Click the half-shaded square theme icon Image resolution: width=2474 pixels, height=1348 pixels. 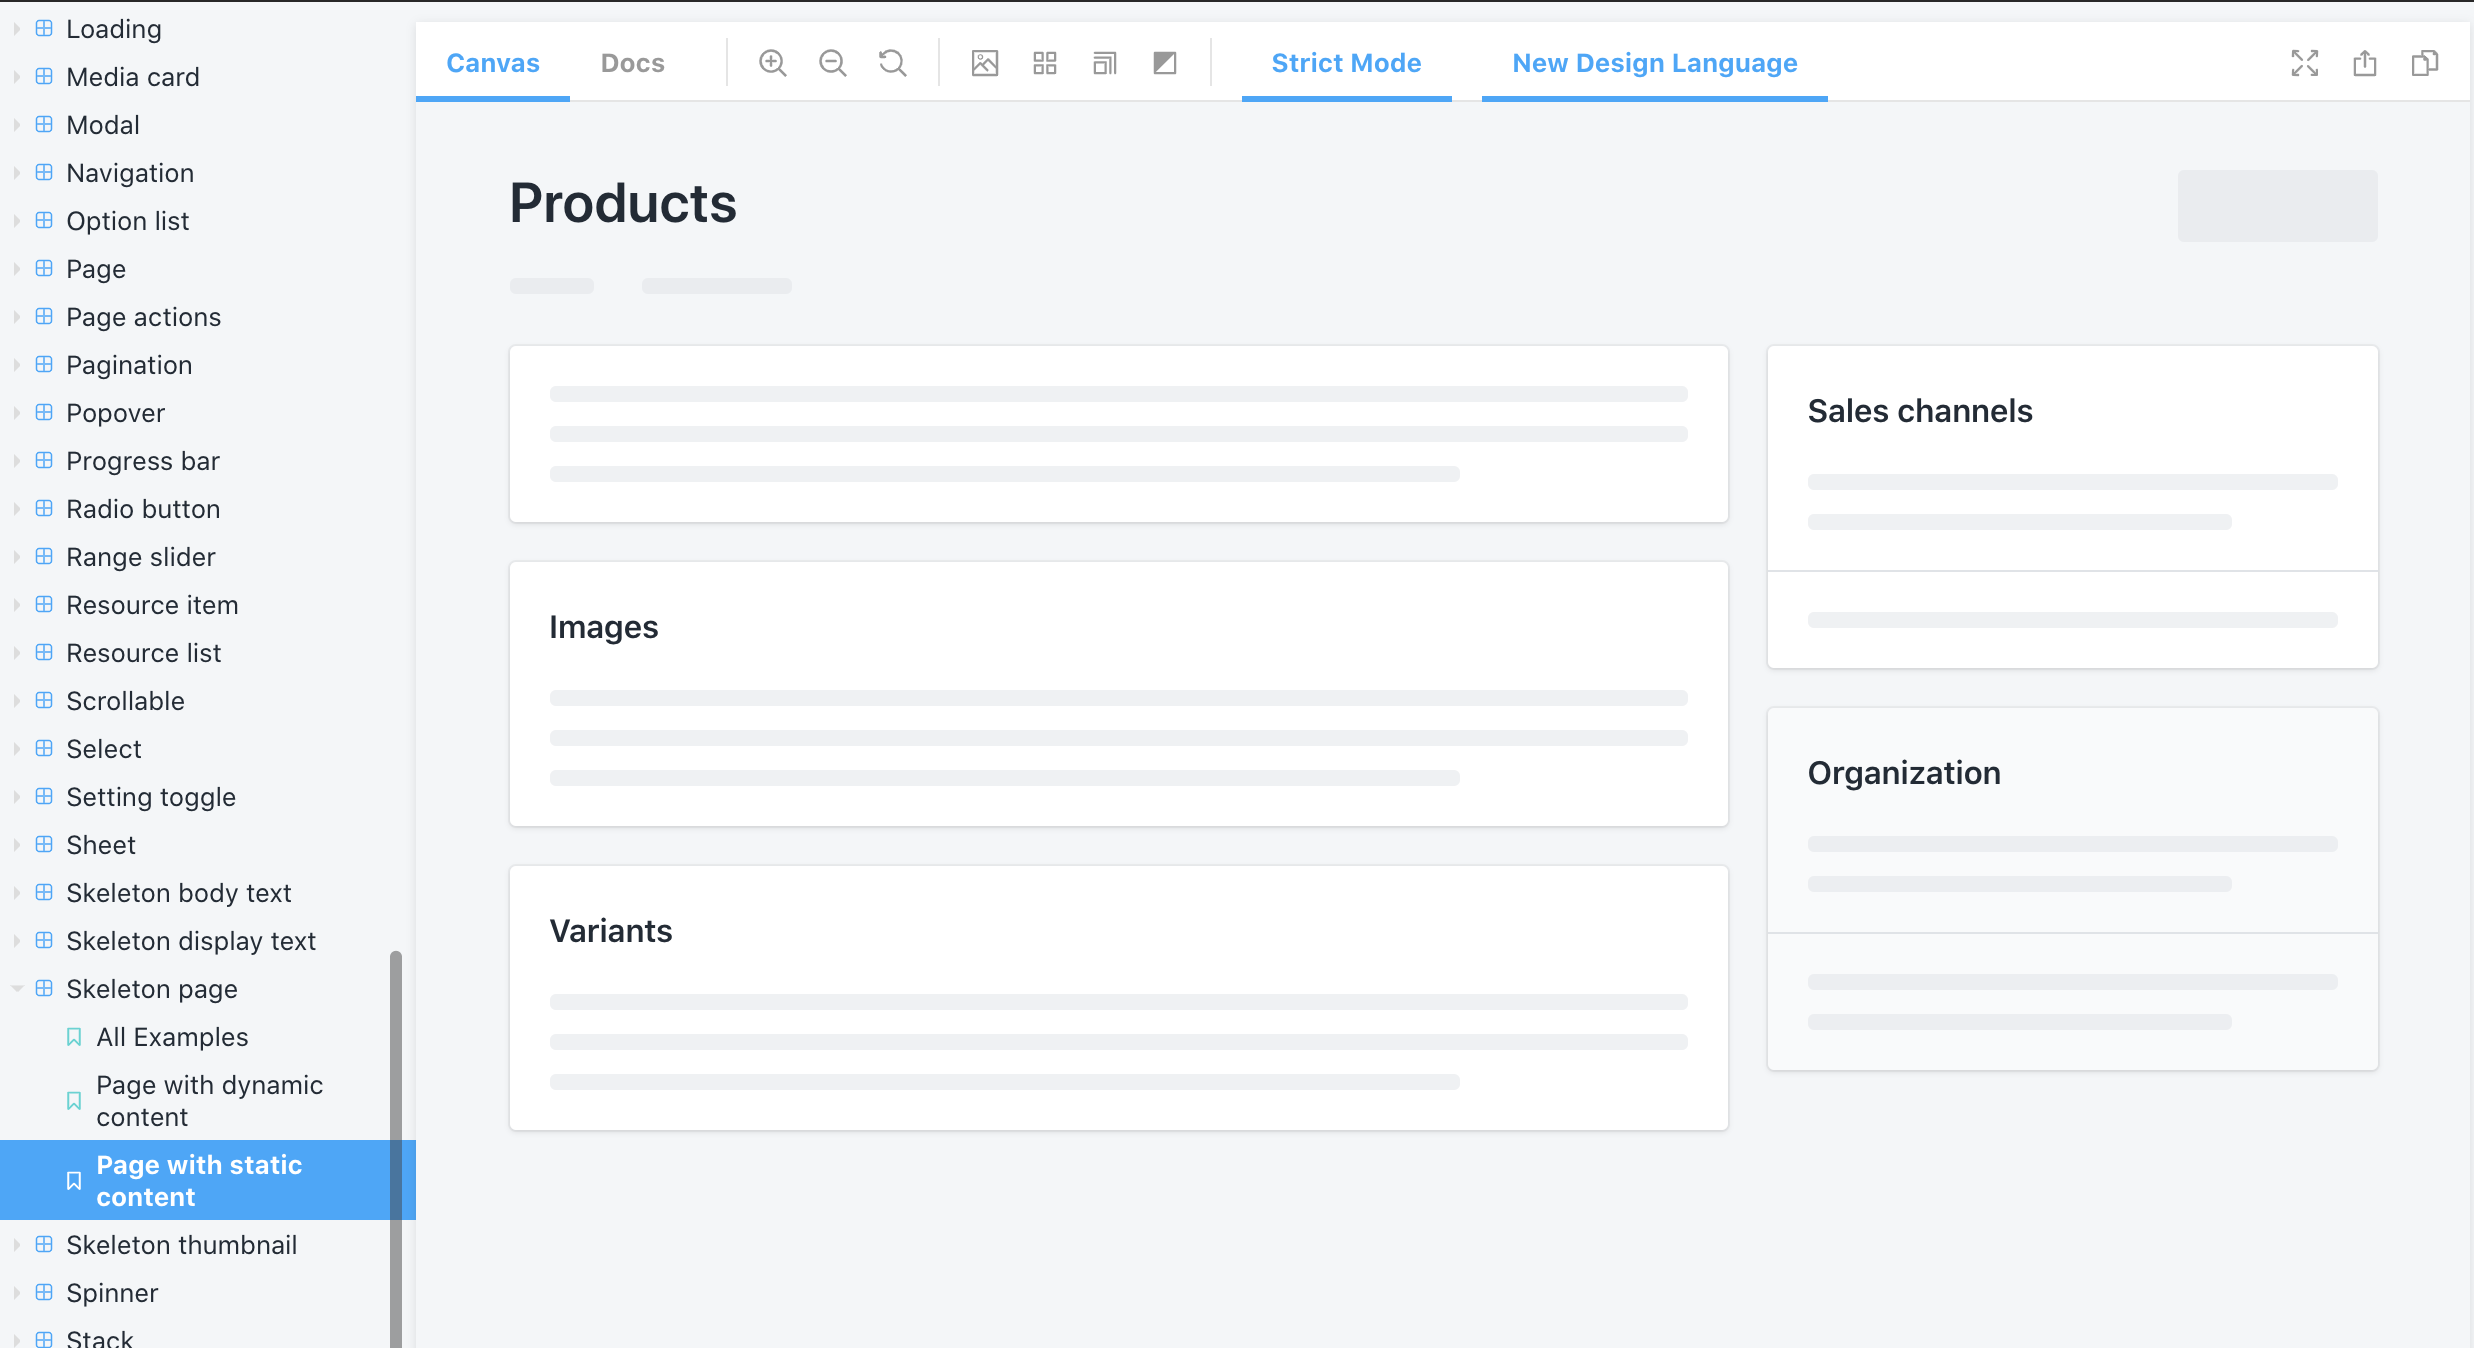pos(1165,63)
